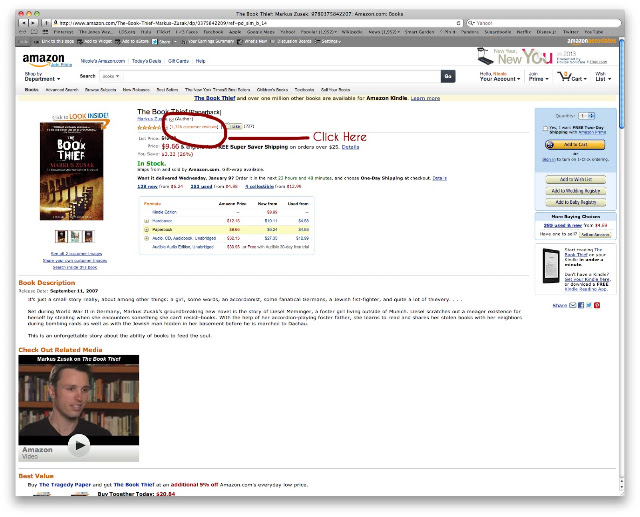
Task: Expand the Hardcover format row
Action: [x=146, y=221]
